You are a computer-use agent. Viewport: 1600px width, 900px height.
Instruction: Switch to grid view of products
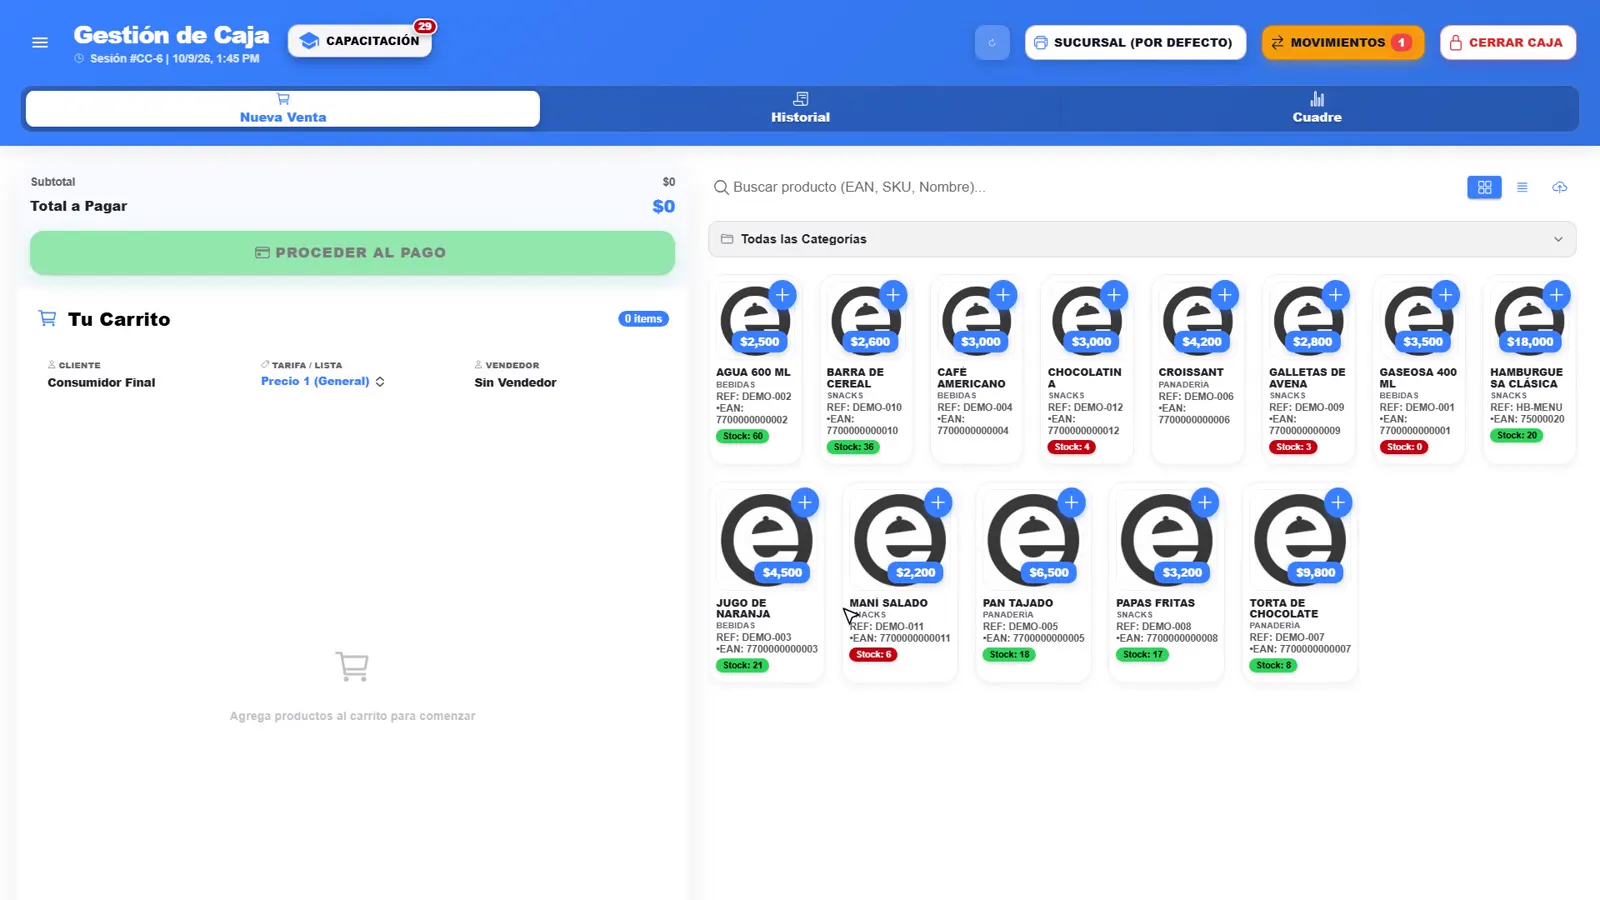coord(1484,187)
